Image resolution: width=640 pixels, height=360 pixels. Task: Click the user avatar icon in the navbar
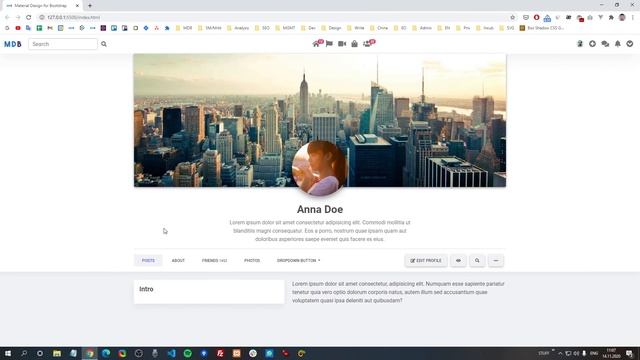tap(580, 44)
